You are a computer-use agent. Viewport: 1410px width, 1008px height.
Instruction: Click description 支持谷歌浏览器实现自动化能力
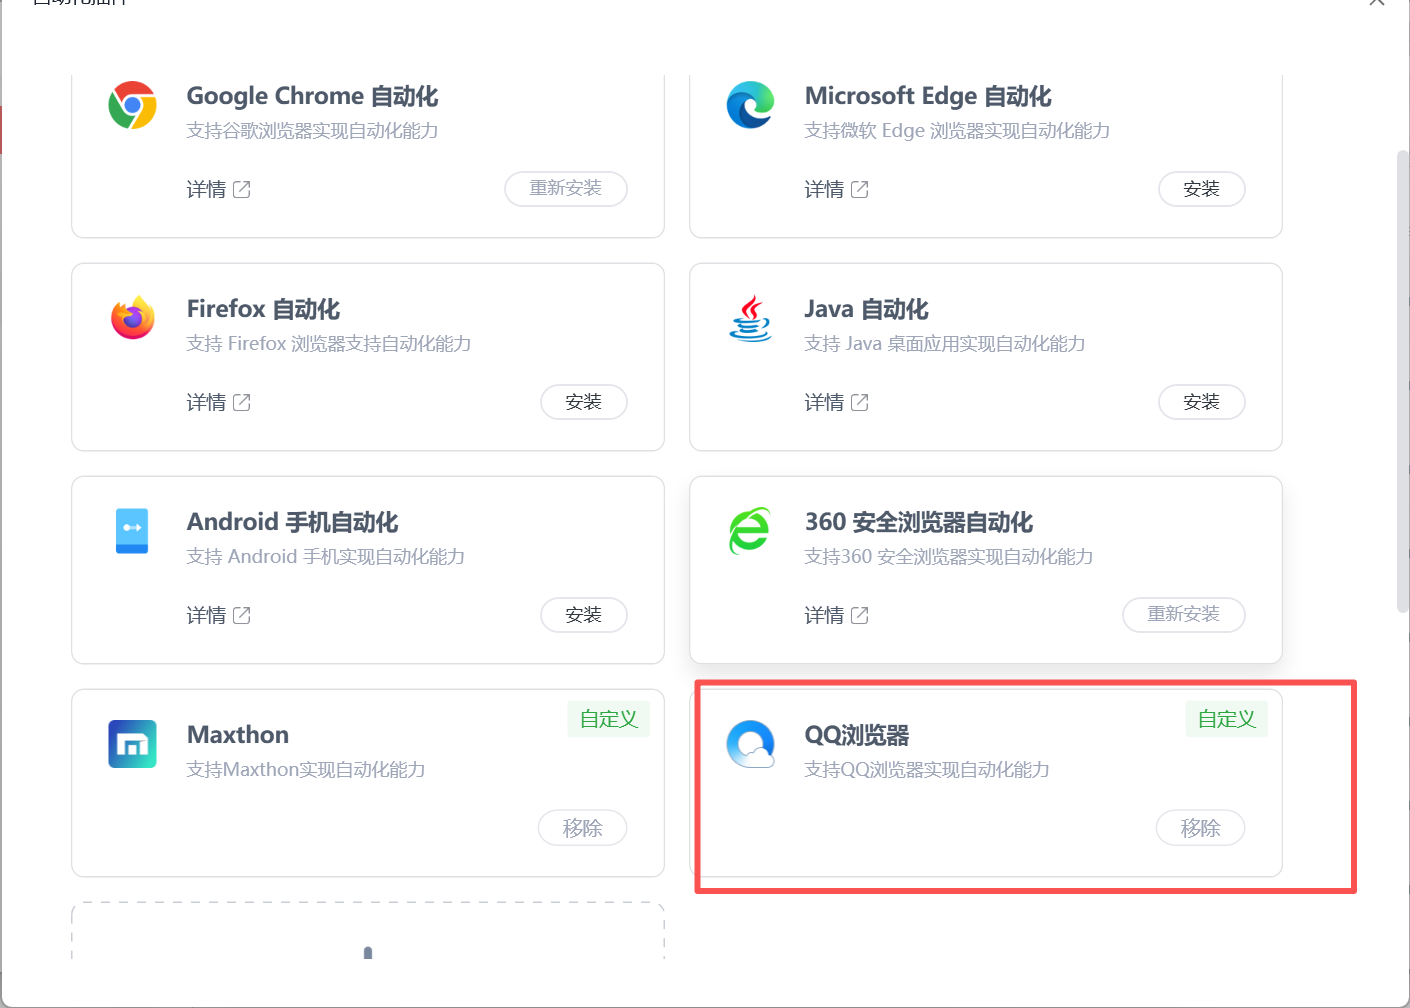[313, 131]
